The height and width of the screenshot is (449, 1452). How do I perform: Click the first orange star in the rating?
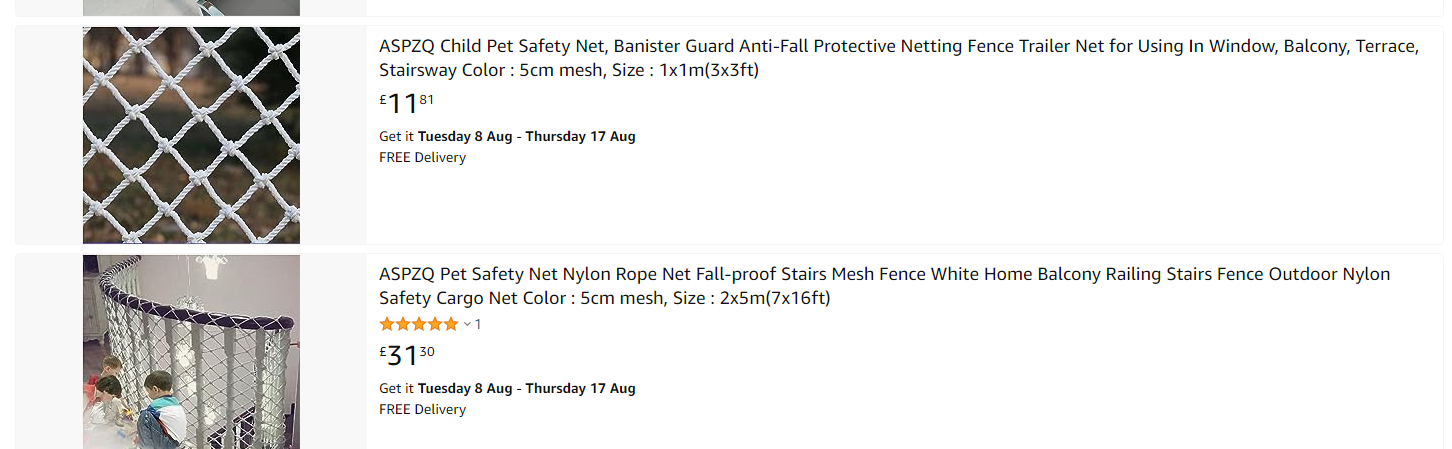click(x=386, y=324)
